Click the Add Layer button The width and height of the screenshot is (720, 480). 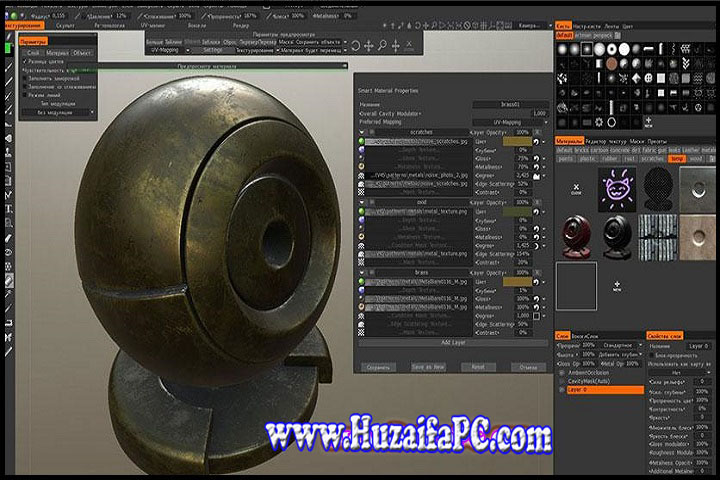pos(453,343)
